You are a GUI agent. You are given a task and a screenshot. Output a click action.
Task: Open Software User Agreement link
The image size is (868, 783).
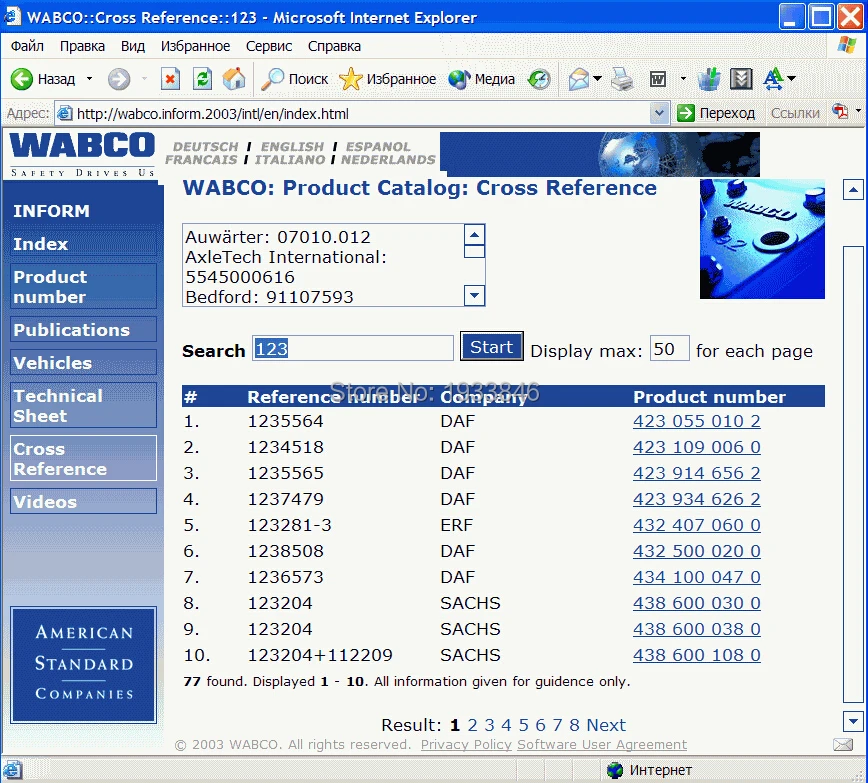602,745
